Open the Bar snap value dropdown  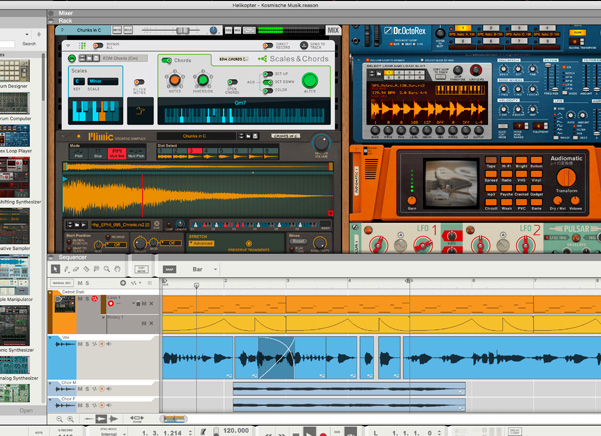point(205,269)
